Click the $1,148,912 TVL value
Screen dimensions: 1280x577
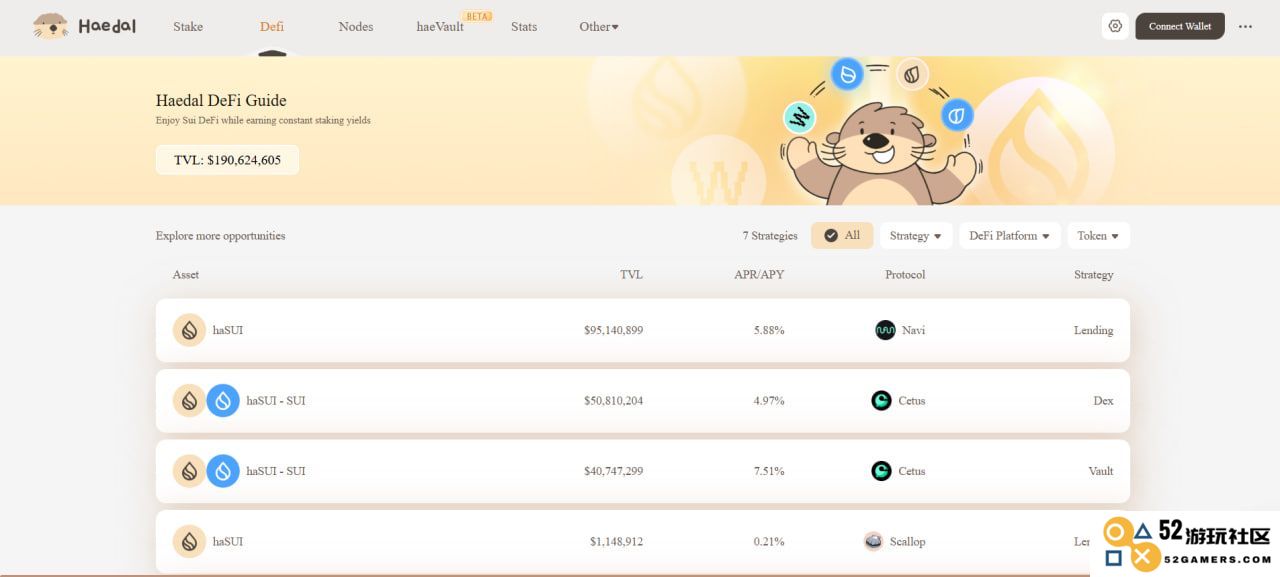point(616,542)
